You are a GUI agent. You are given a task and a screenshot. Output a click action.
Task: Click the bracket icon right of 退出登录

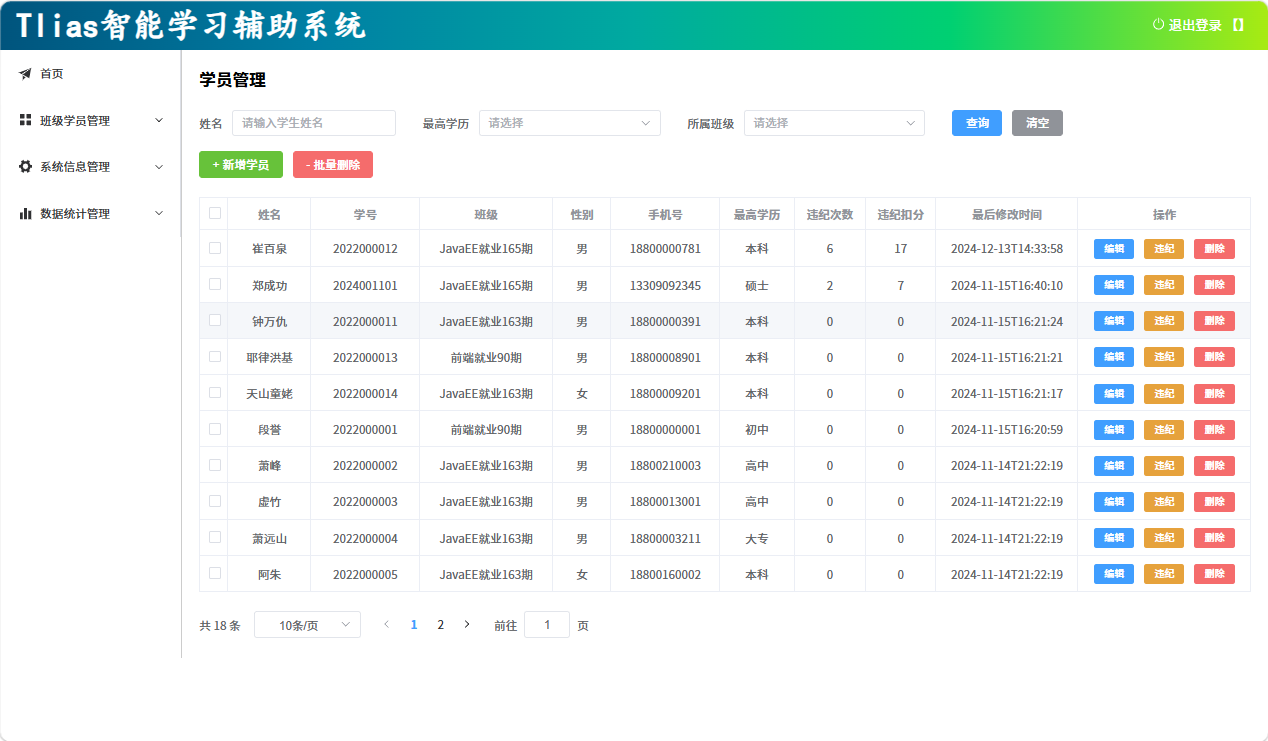point(1238,25)
